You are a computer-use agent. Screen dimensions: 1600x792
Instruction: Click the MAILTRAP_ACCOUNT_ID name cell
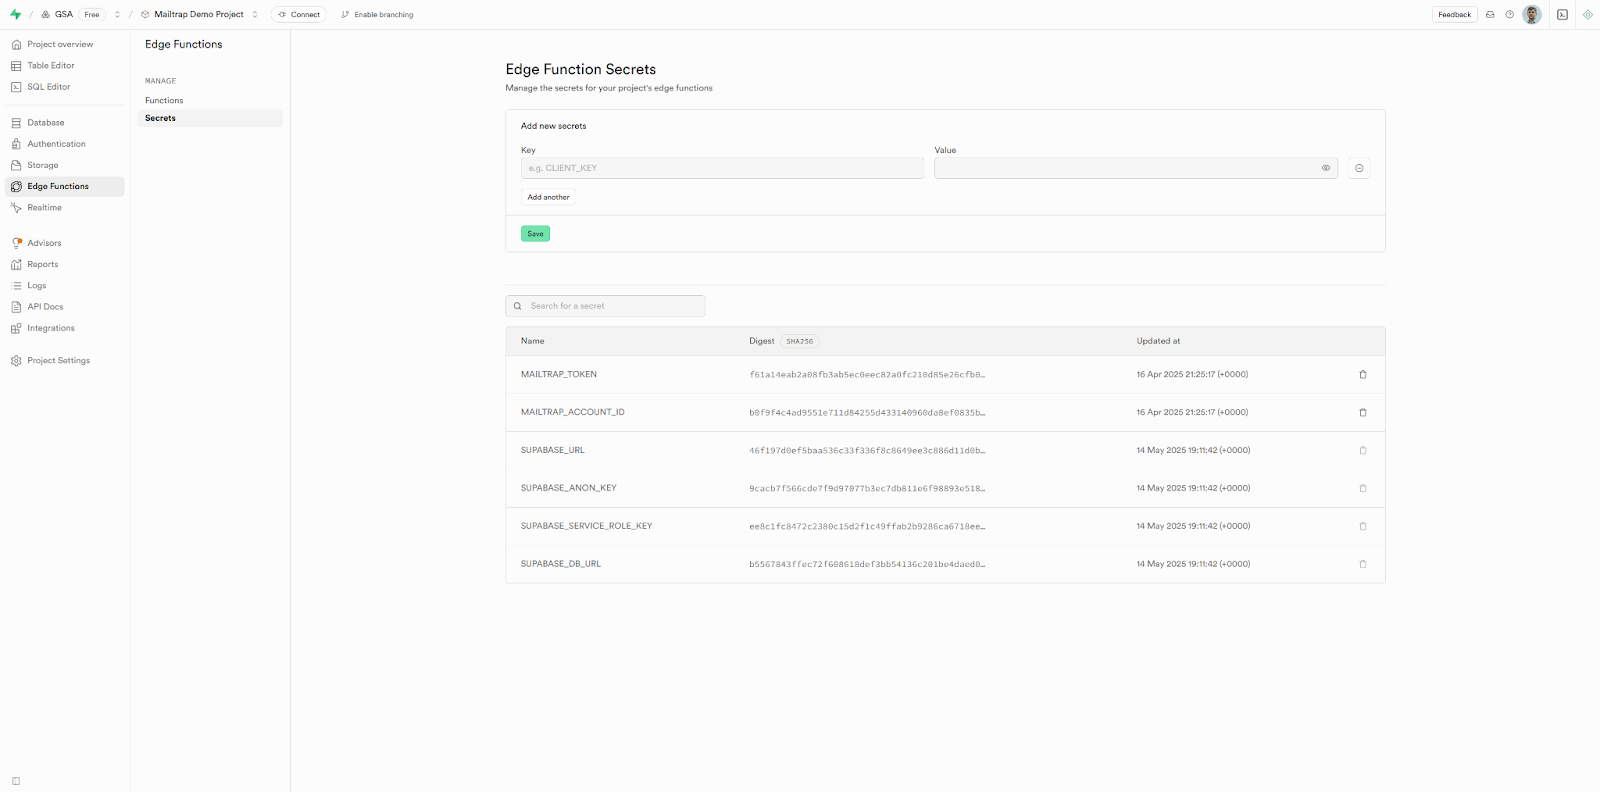(572, 412)
